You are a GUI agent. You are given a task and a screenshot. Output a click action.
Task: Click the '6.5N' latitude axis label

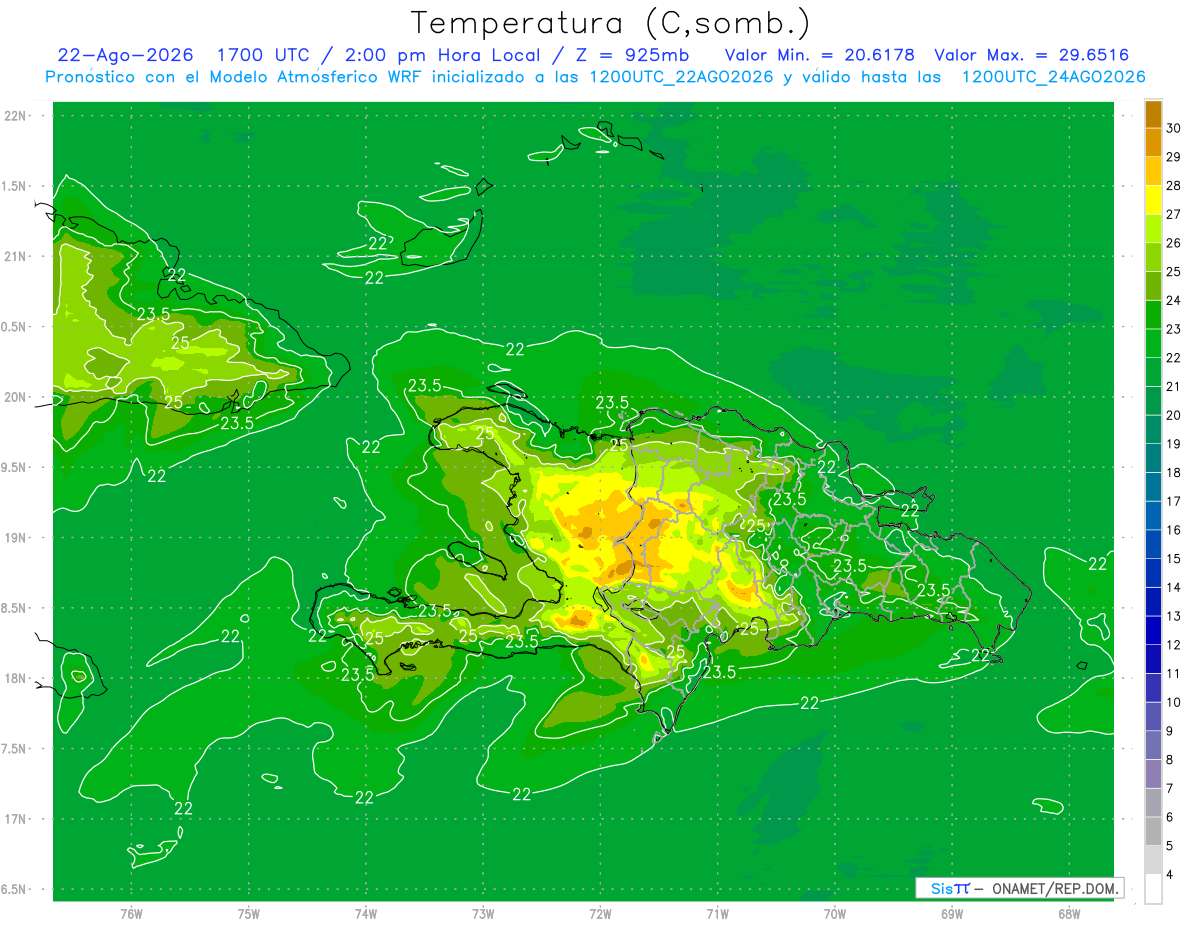pos(14,889)
